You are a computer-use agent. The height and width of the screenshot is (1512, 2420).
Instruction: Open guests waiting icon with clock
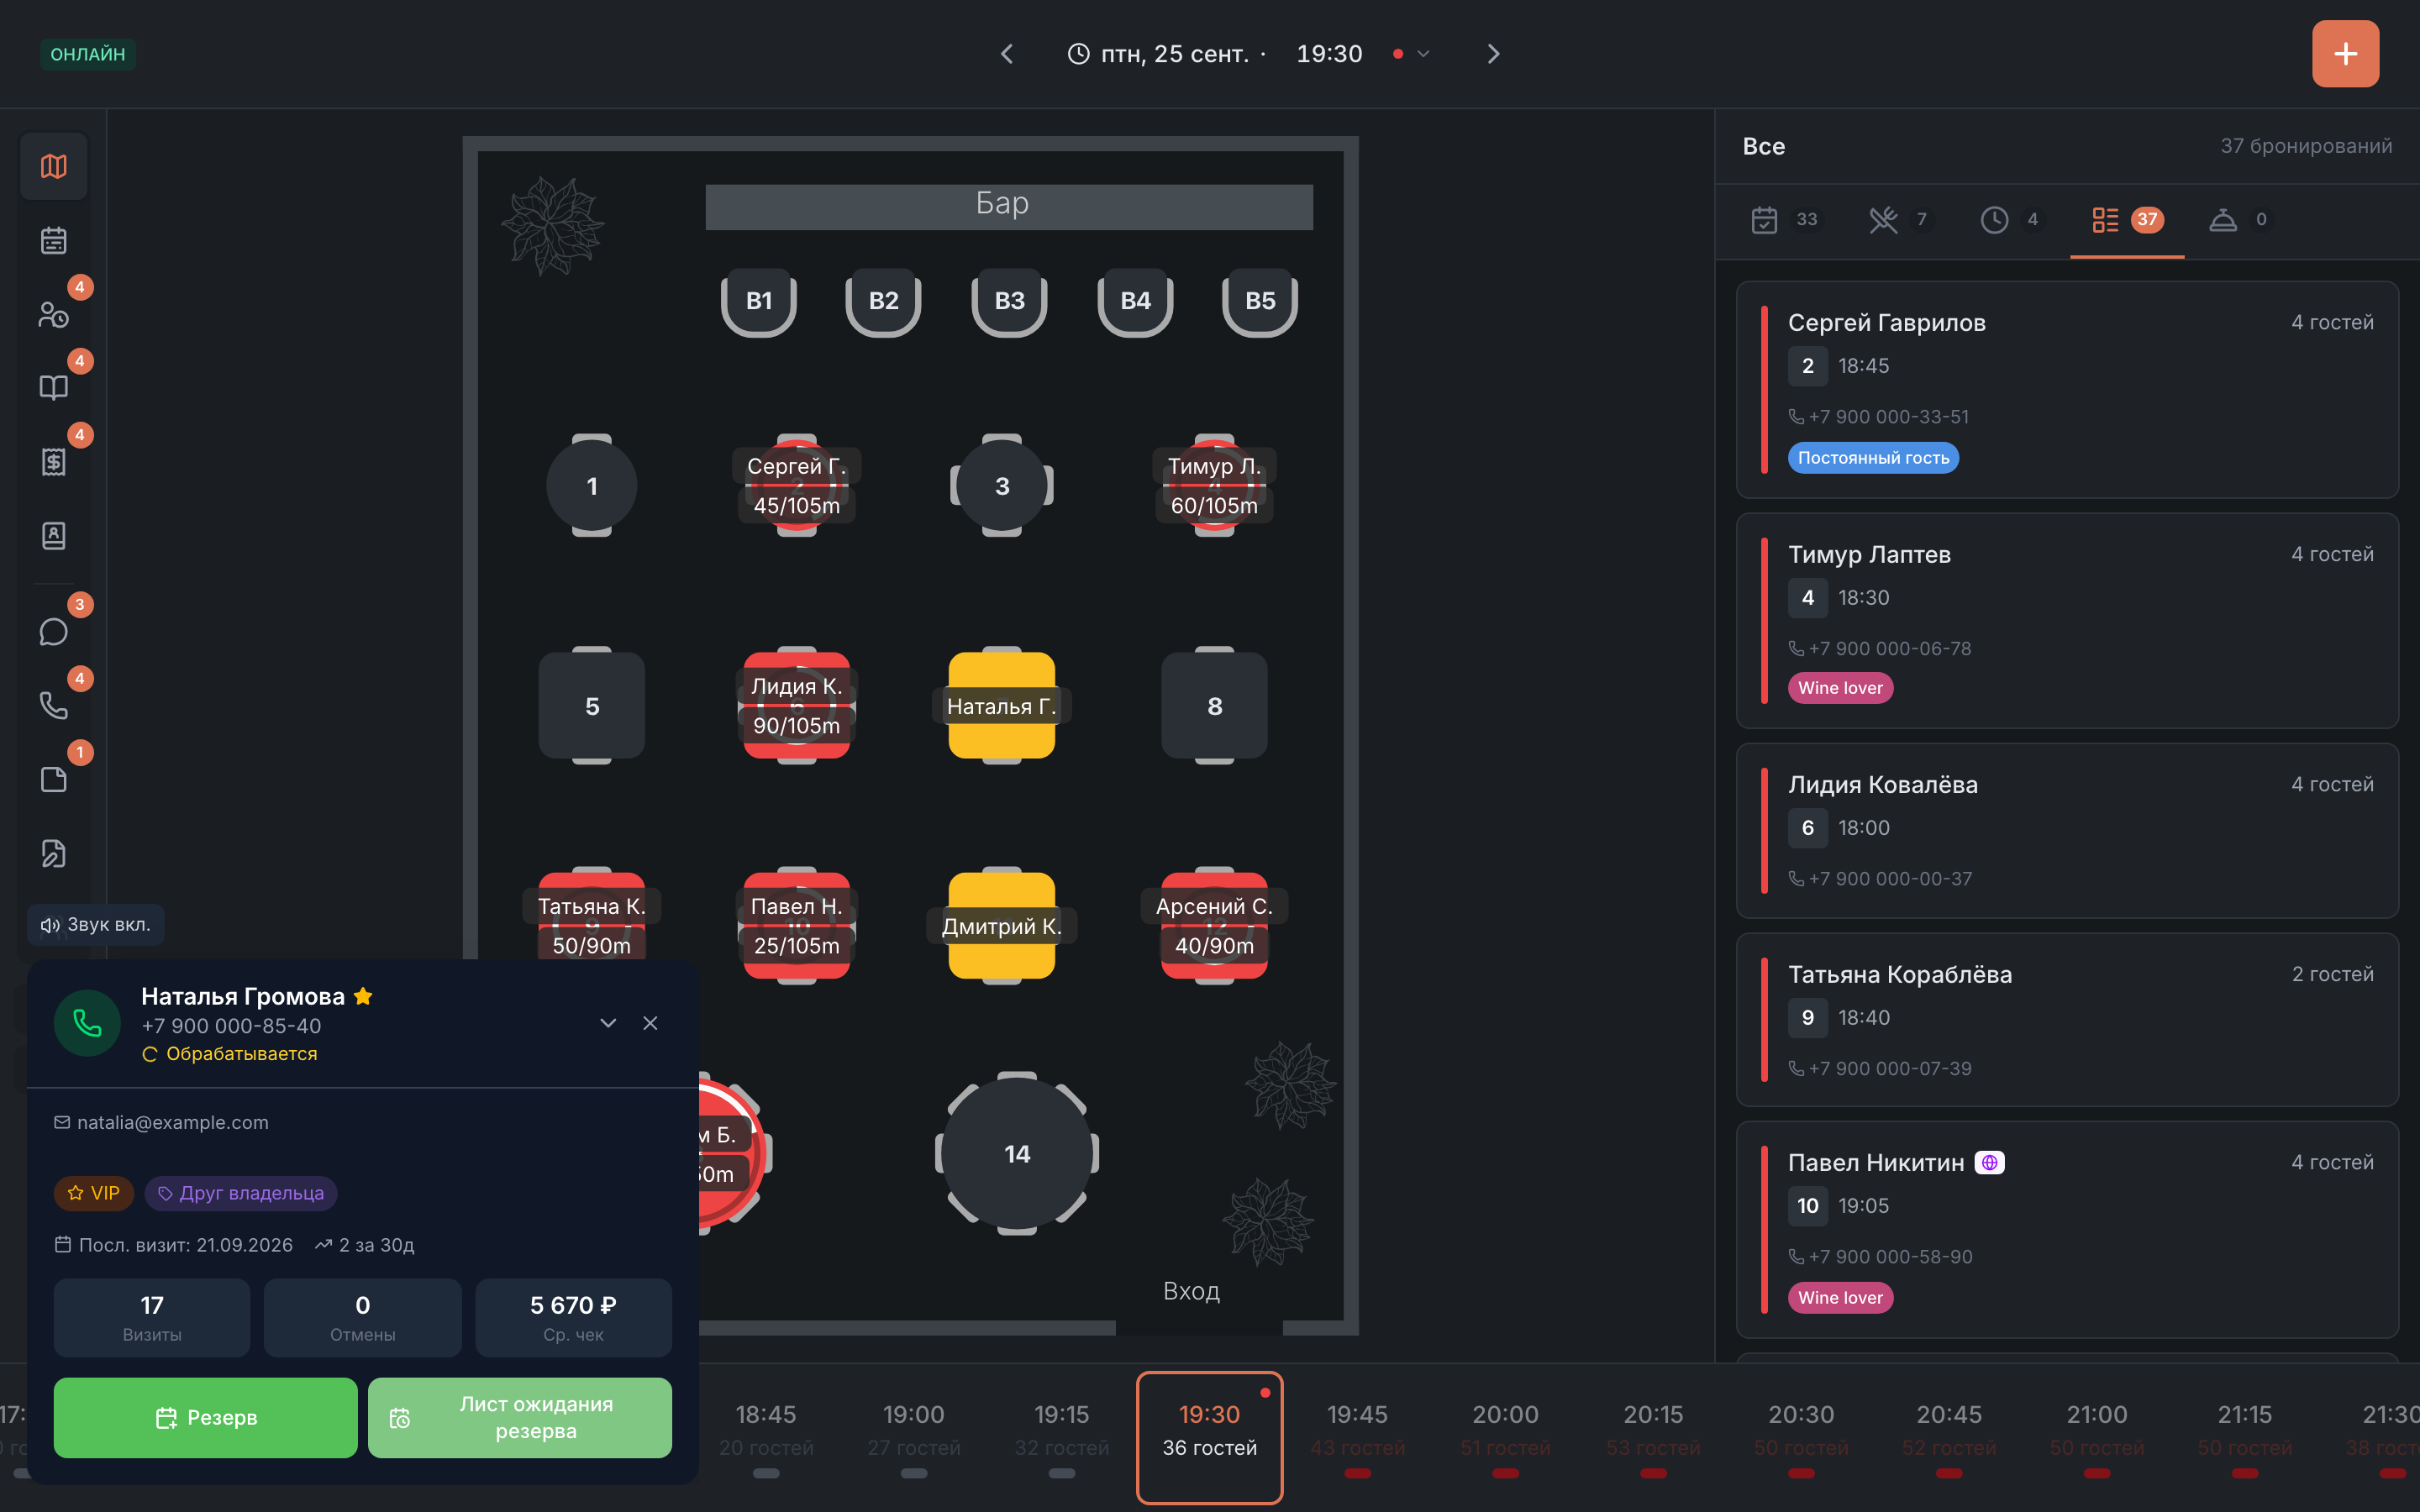pos(54,314)
